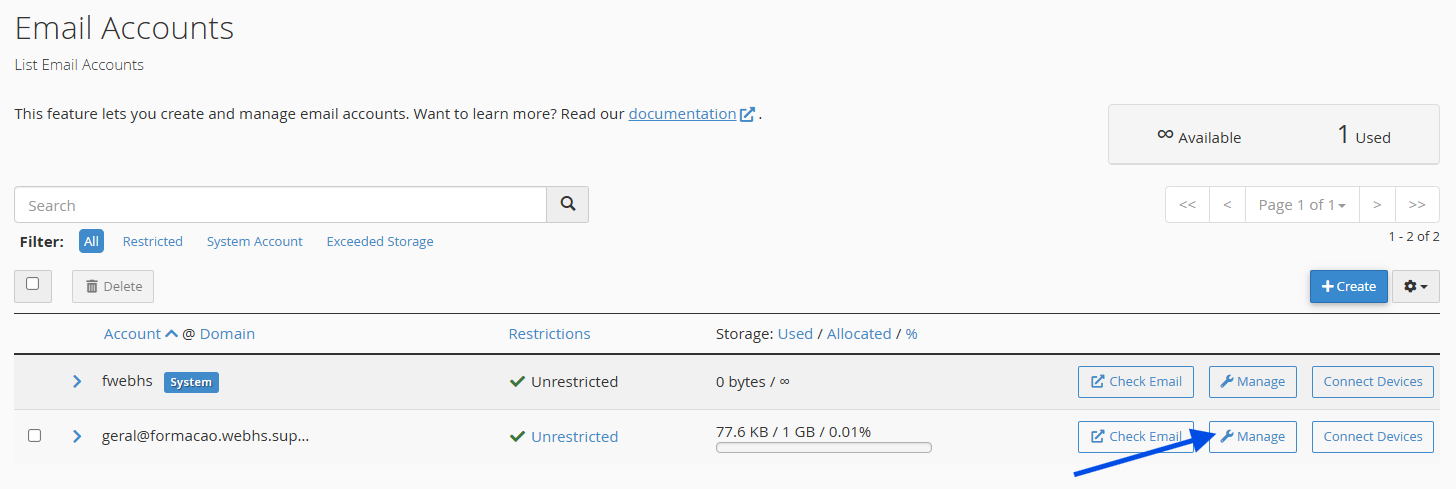Open the Page 1 of 1 dropdown
Image resolution: width=1456 pixels, height=489 pixels.
1301,204
